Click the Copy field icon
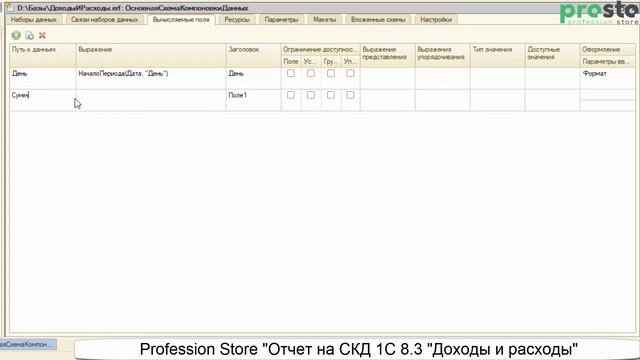 point(29,36)
